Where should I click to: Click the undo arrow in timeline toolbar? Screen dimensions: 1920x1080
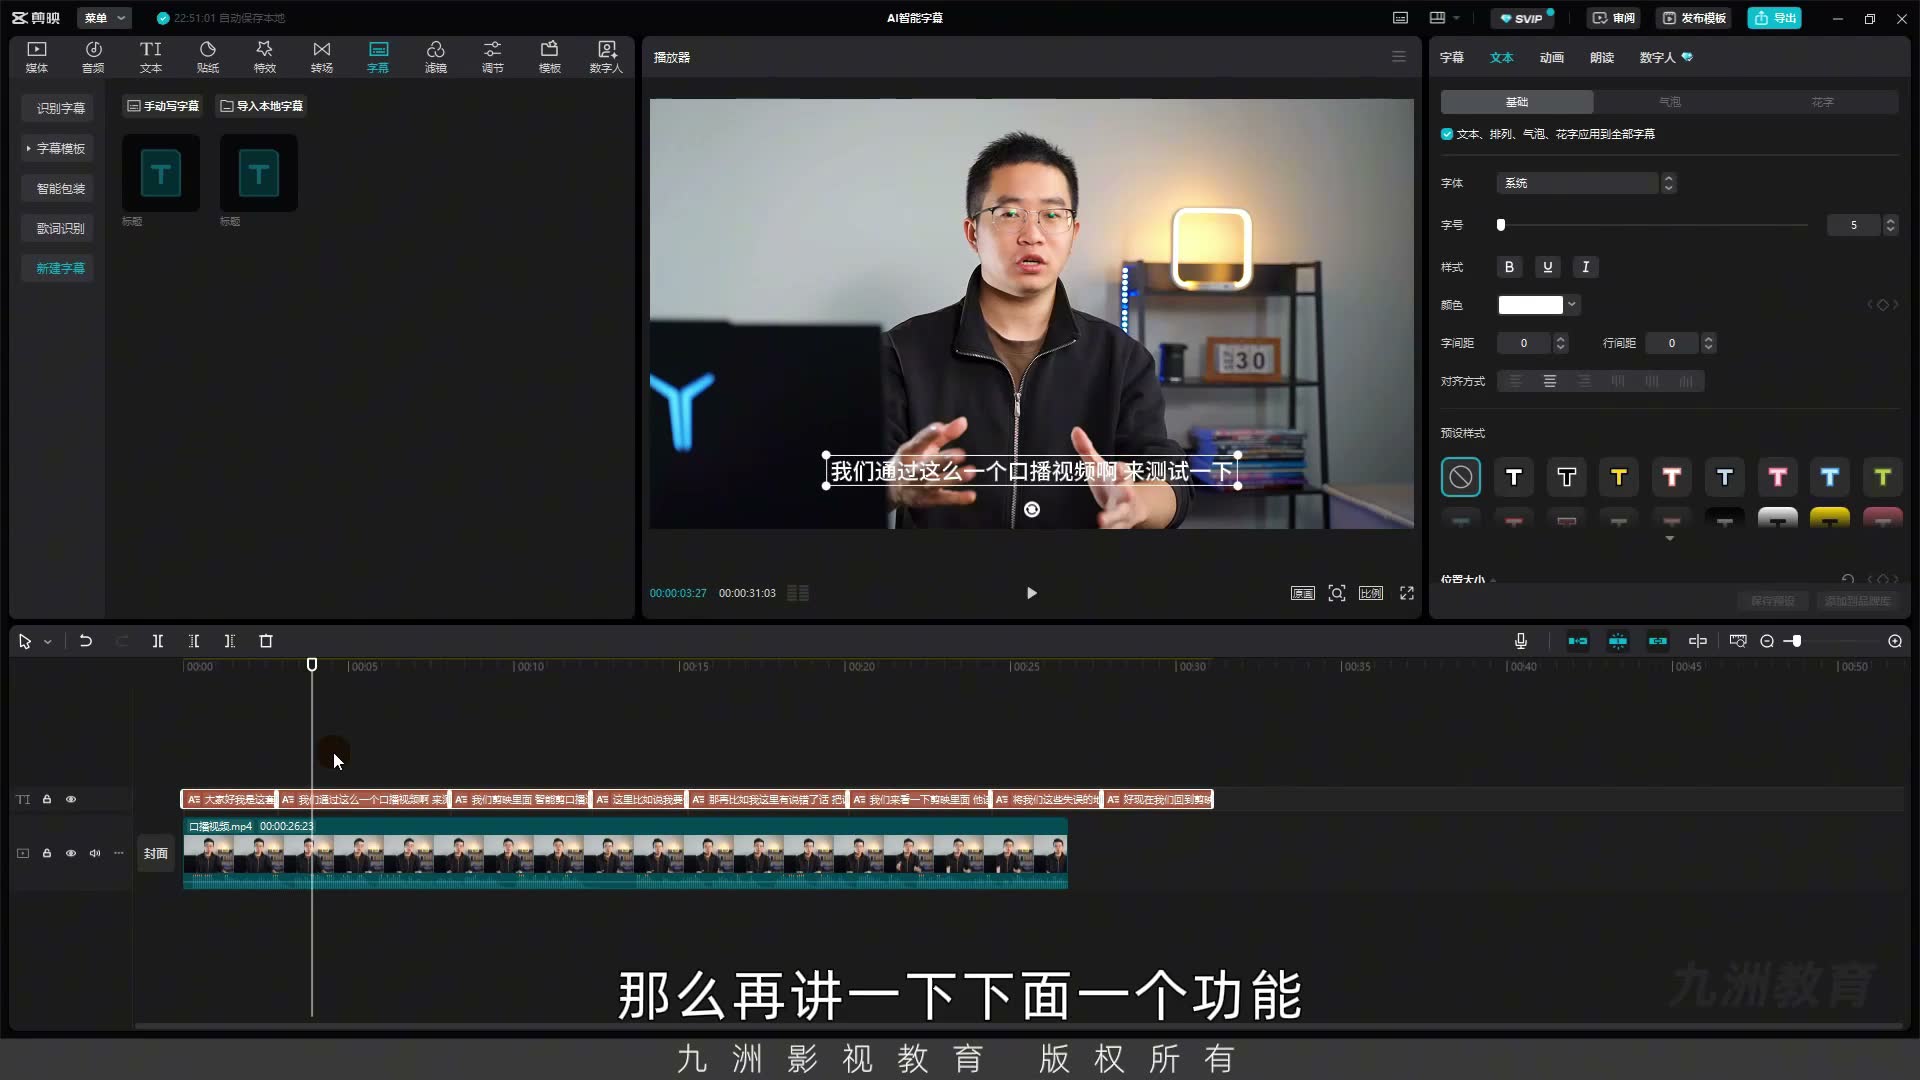[x=86, y=641]
